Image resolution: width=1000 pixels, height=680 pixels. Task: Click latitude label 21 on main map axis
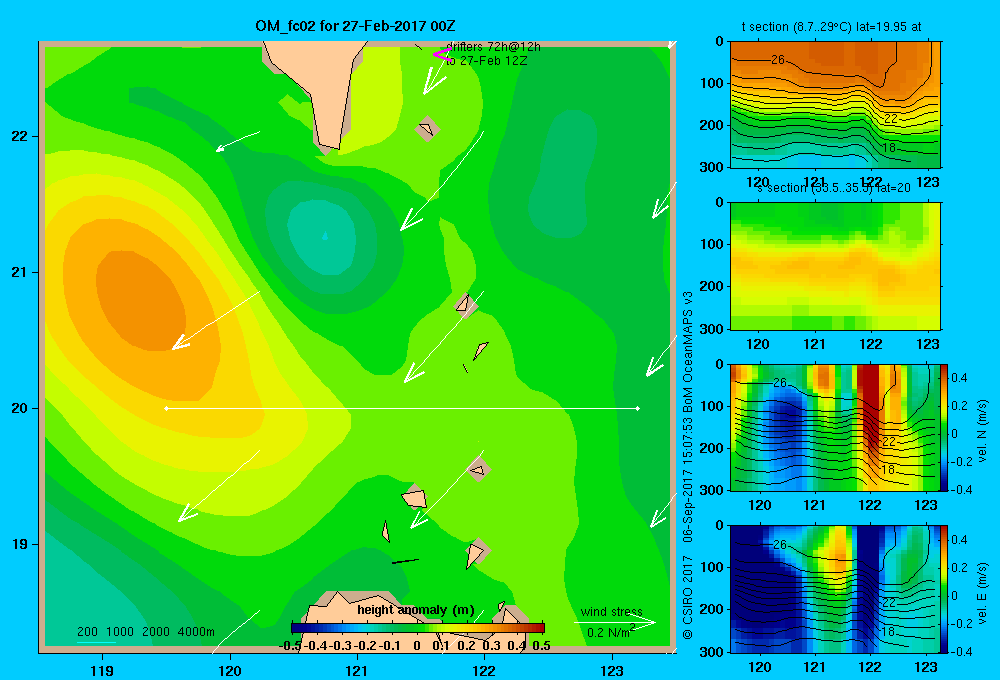(x=20, y=272)
